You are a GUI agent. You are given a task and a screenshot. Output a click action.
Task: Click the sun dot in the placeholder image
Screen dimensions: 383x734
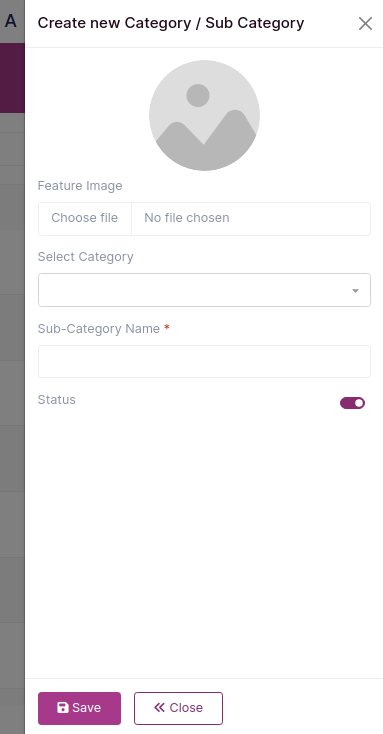click(198, 95)
